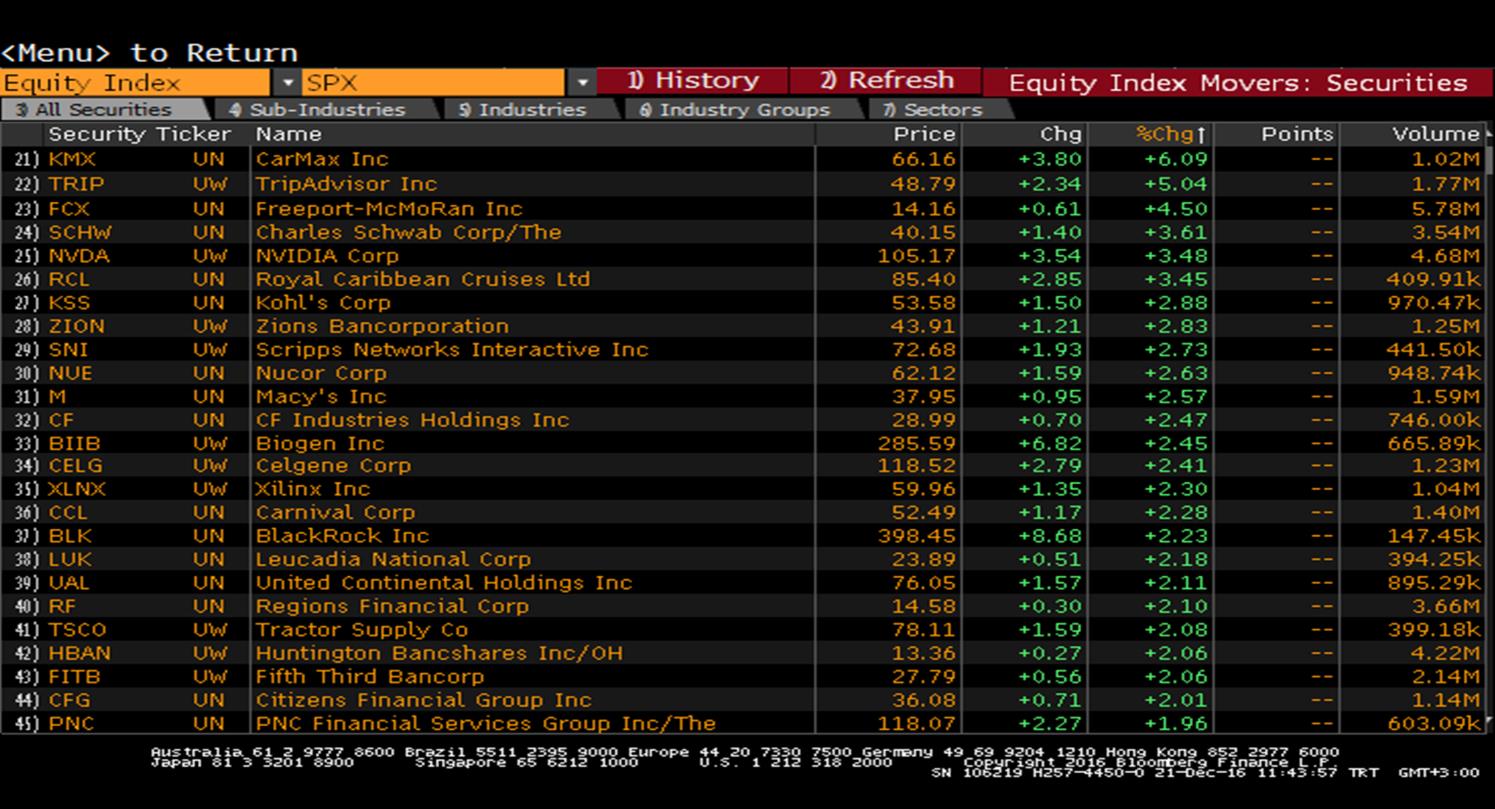
Task: Click TripAdvisor percent change +5.04
Action: [1176, 184]
